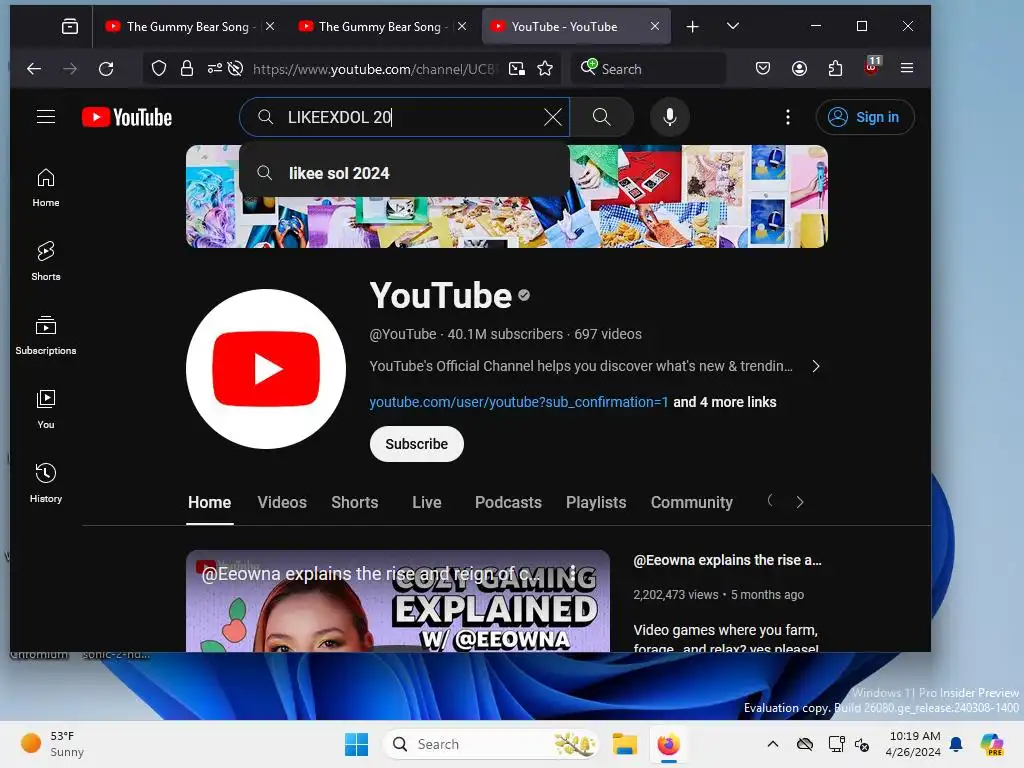Click the Firefox toolbar Search box
This screenshot has height=768, width=1024.
click(x=648, y=69)
